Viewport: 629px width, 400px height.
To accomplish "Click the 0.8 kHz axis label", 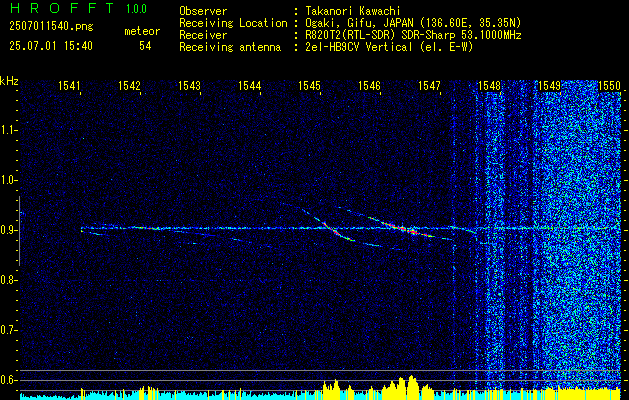I will point(8,280).
